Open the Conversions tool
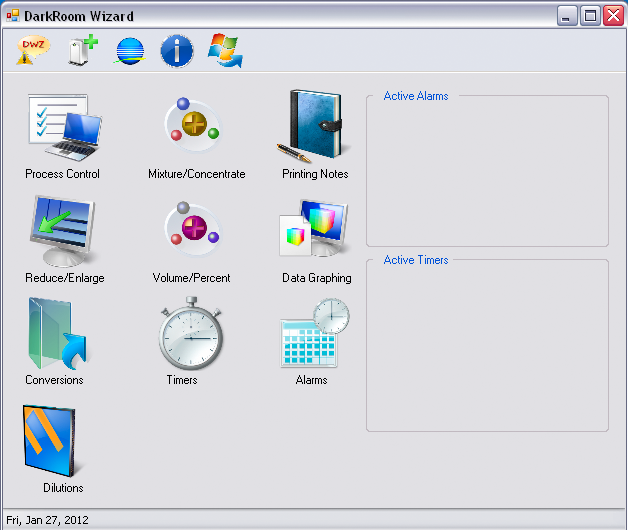The image size is (628, 530). 56,336
